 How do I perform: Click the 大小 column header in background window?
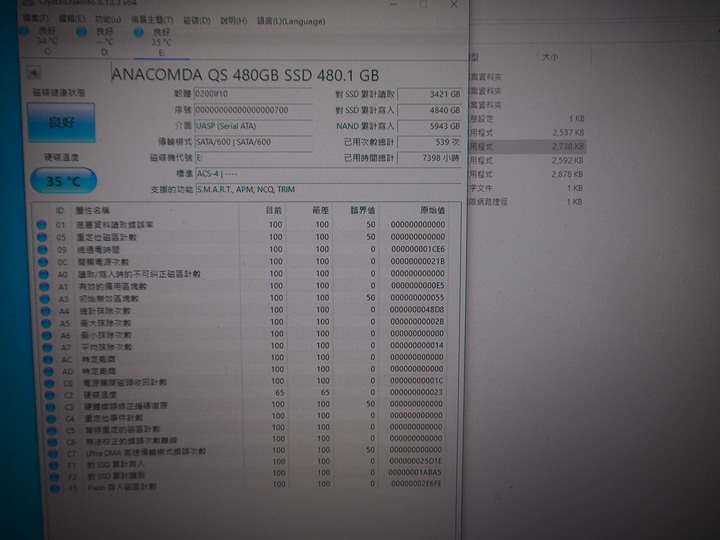click(x=550, y=57)
